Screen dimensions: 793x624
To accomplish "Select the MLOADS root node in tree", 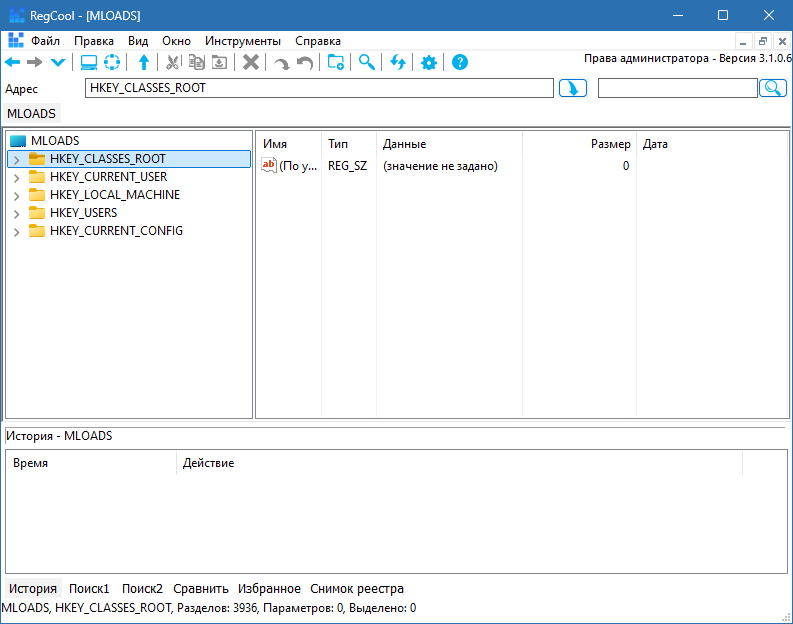I will click(55, 141).
